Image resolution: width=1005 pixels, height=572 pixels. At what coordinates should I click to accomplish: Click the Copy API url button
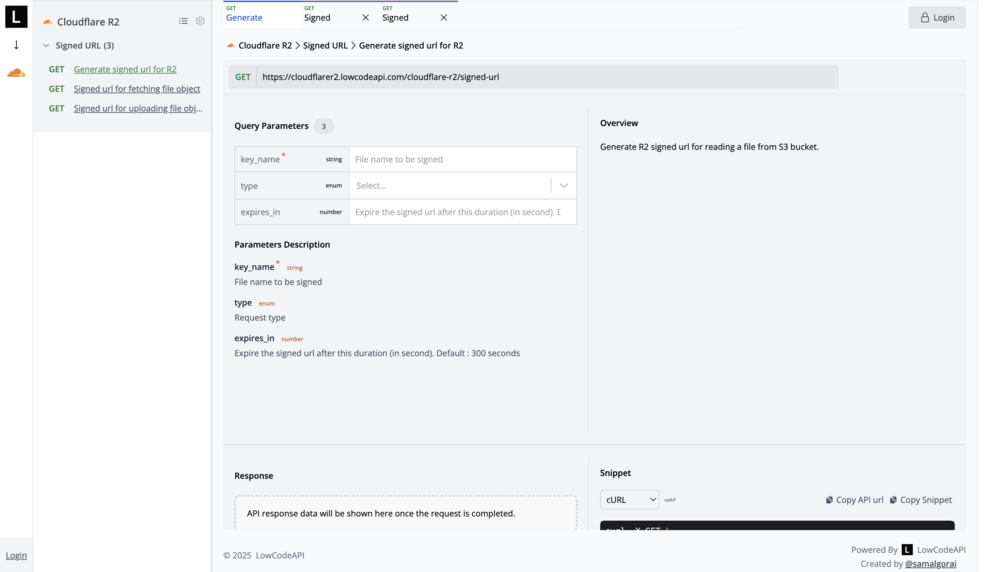[x=854, y=500]
